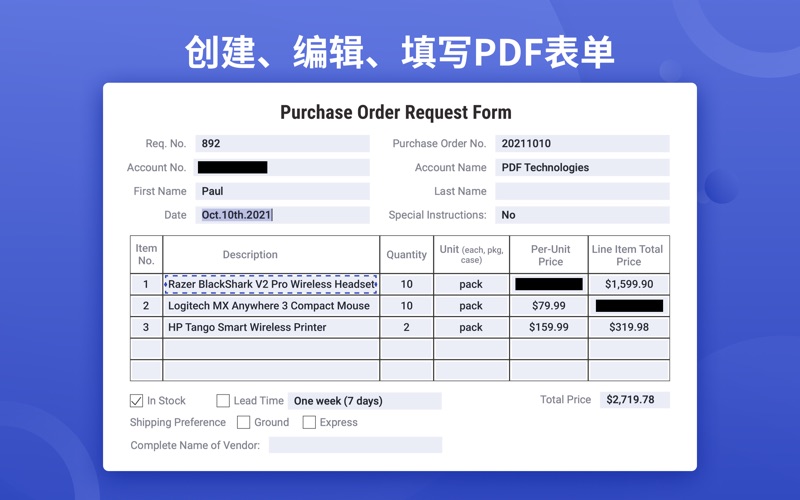Click item number 3 cell
Viewport: 800px width, 500px height.
[x=146, y=327]
